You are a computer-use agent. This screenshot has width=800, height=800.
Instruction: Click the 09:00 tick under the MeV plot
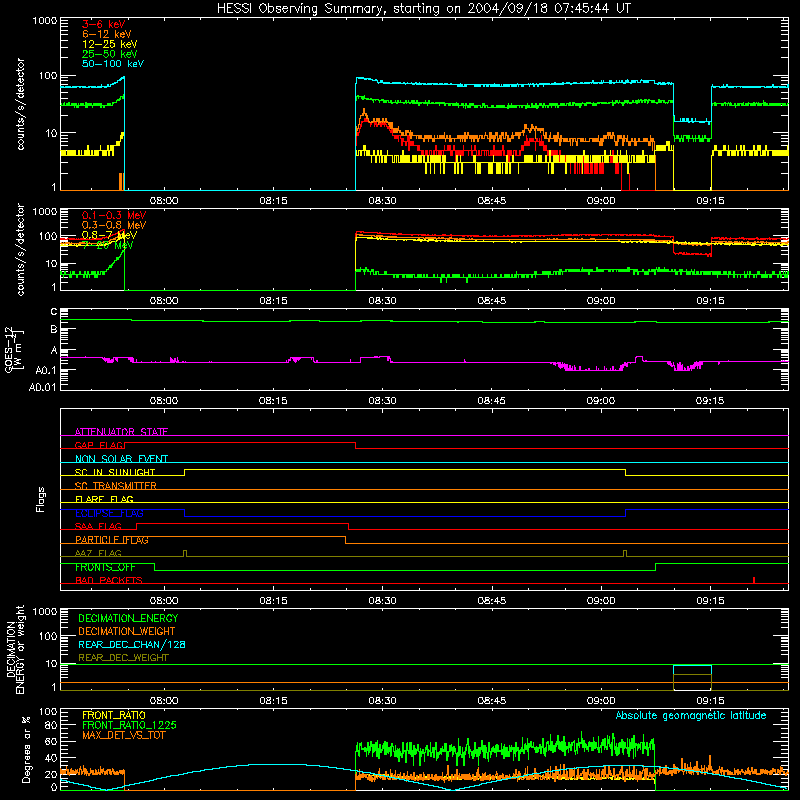click(x=601, y=301)
